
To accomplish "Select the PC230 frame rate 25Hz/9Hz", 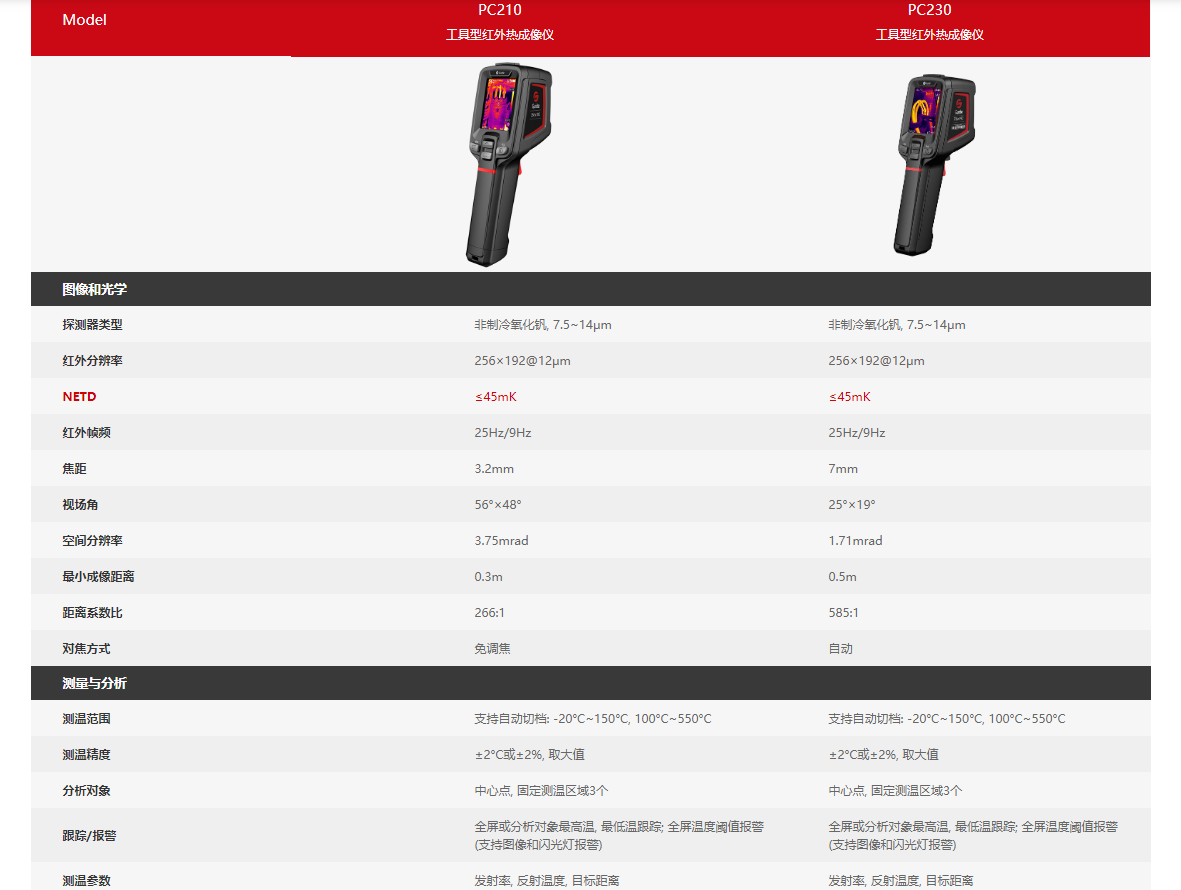I will tap(856, 433).
